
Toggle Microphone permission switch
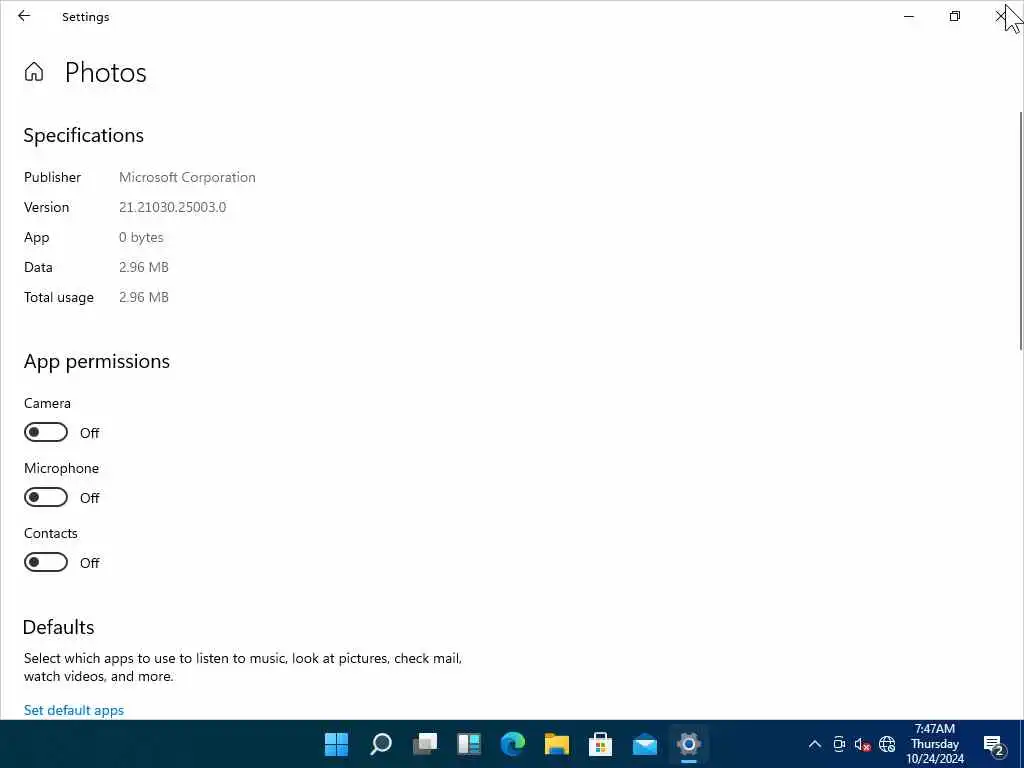click(x=46, y=498)
